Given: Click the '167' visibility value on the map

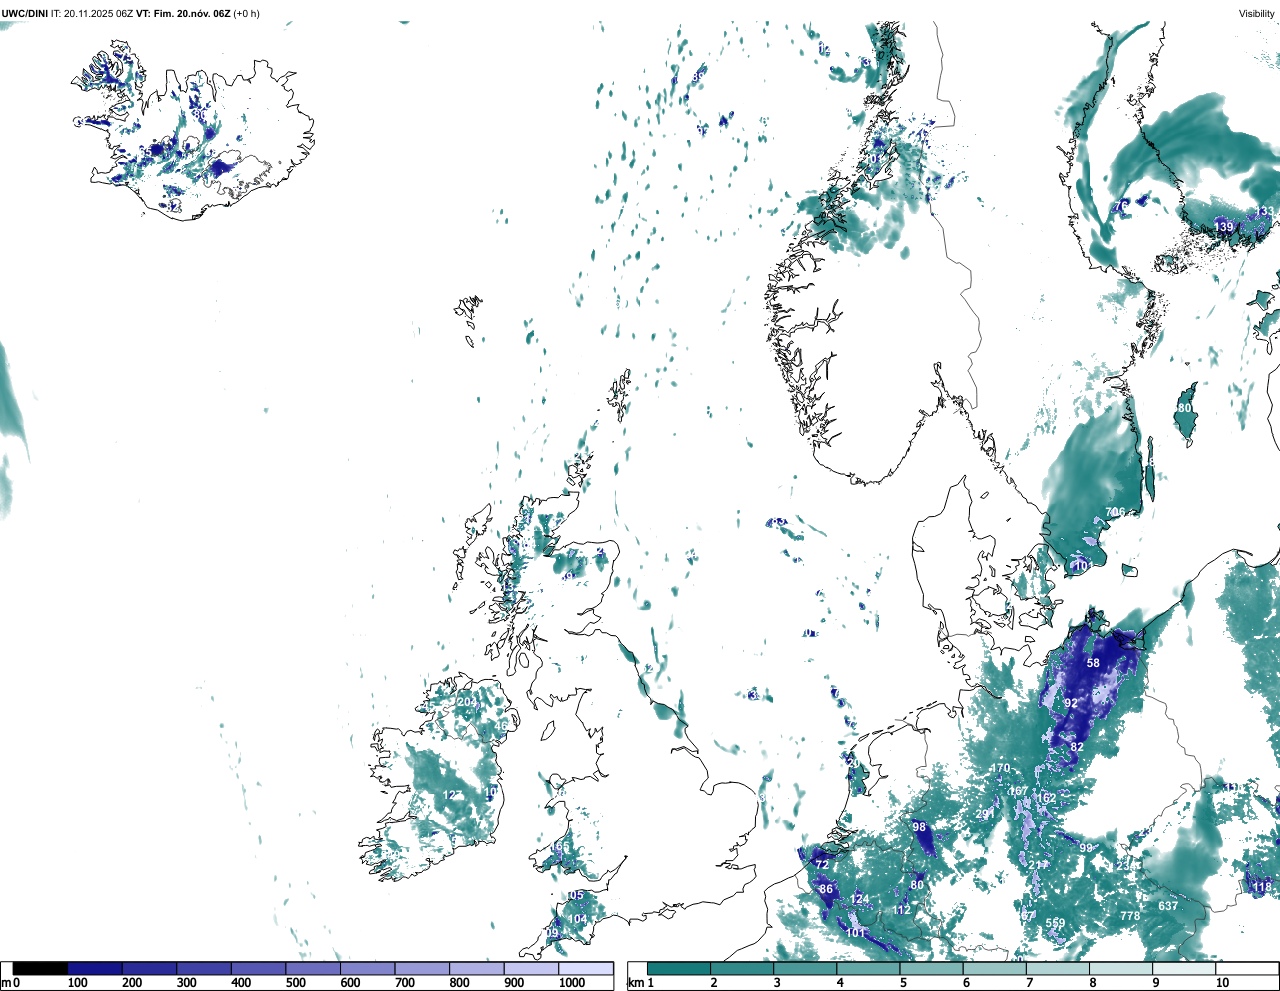Looking at the screenshot, I should [1018, 791].
